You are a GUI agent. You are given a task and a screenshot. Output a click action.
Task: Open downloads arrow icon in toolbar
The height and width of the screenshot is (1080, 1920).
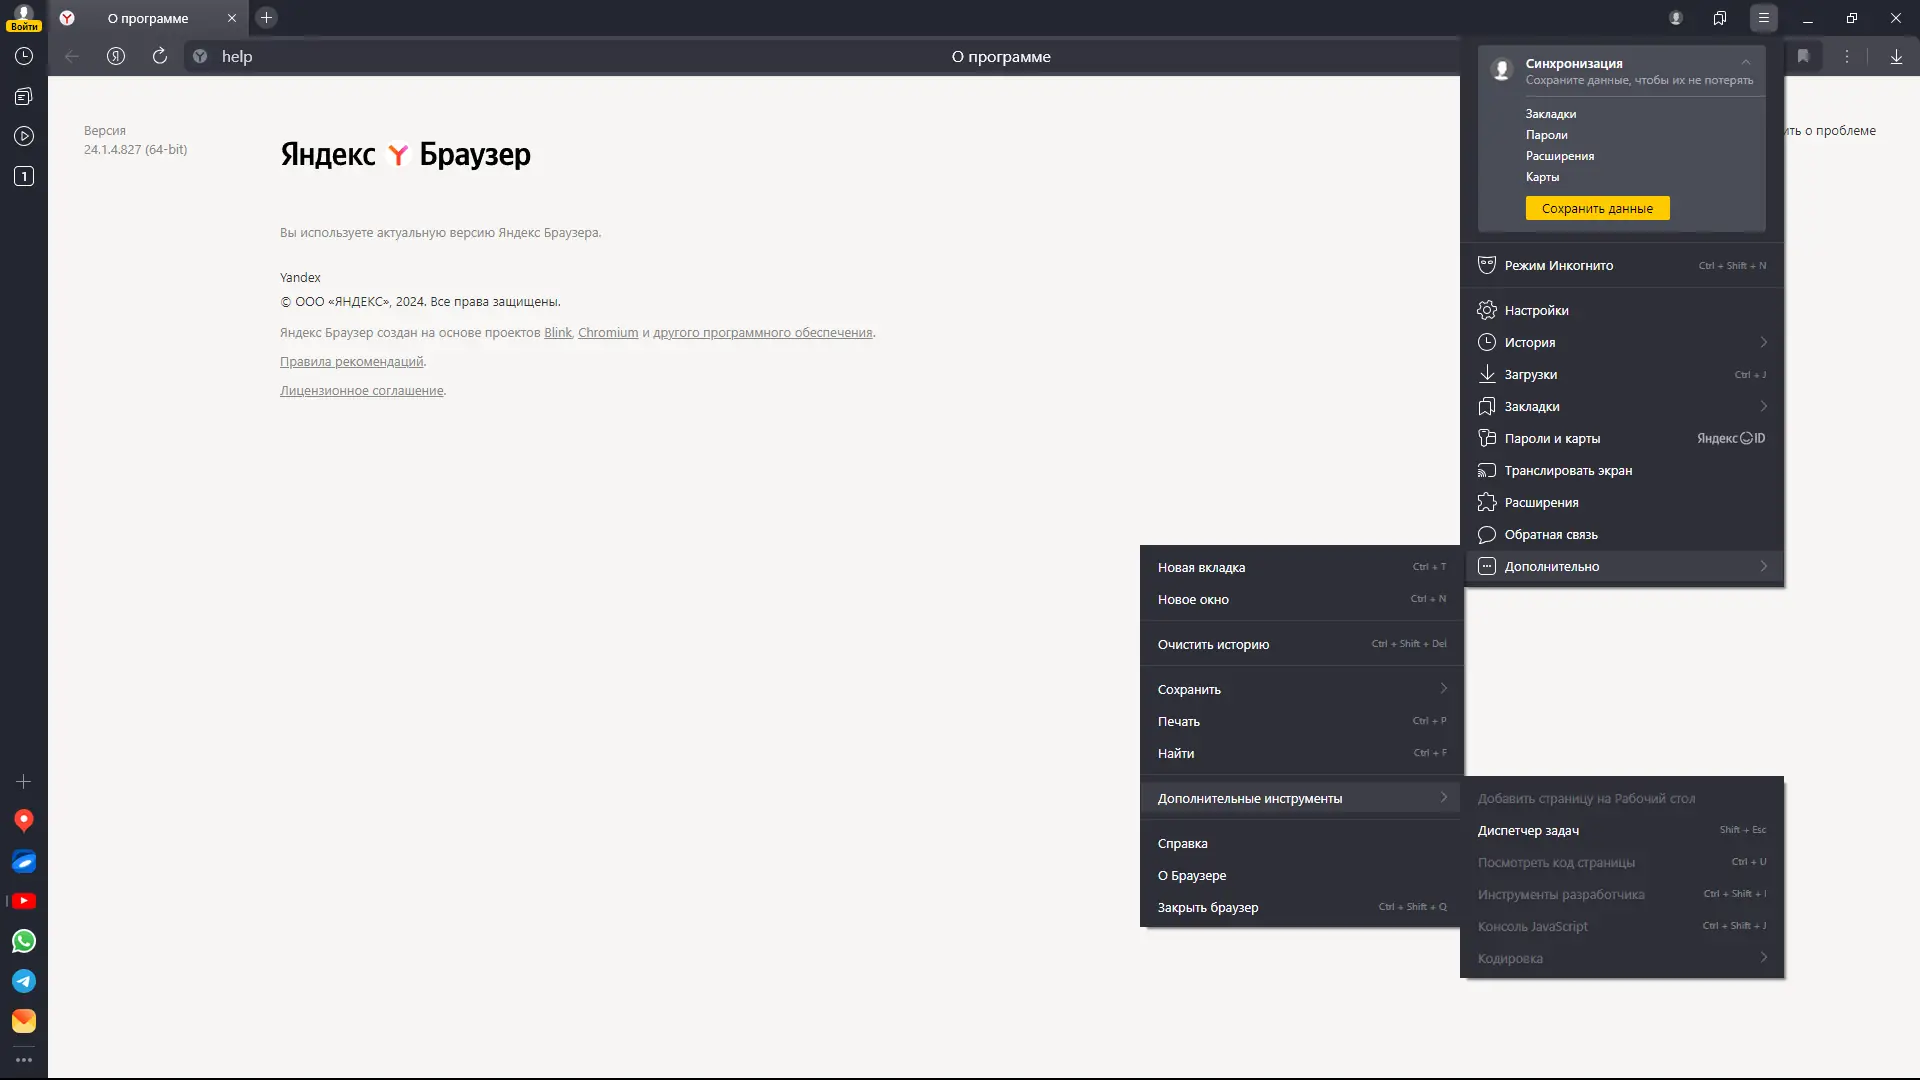(x=1896, y=57)
